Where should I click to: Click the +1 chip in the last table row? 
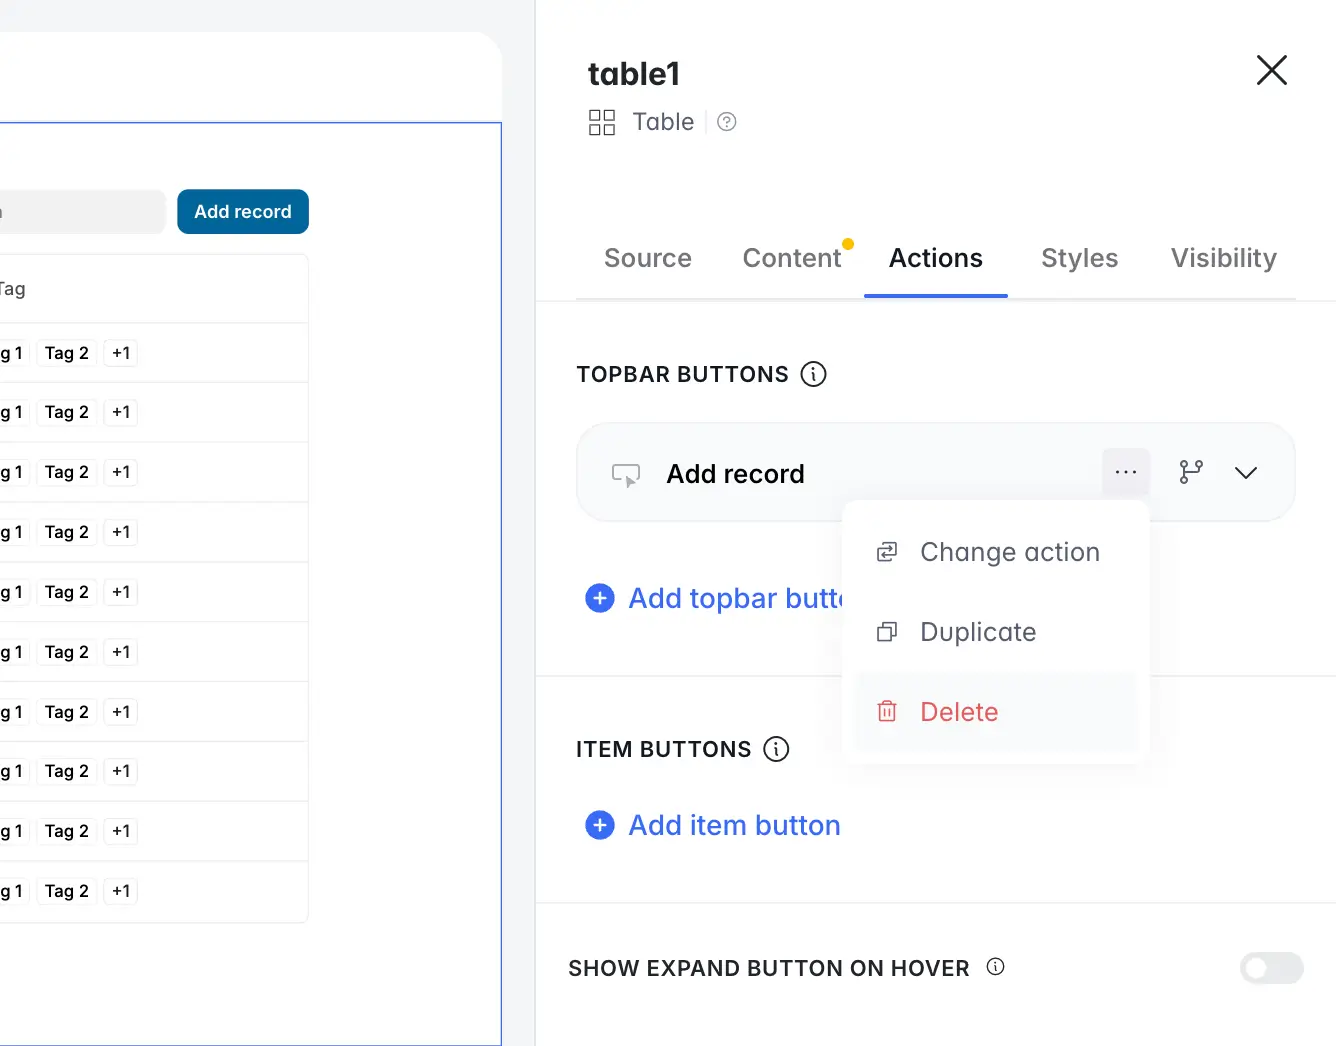(x=121, y=891)
